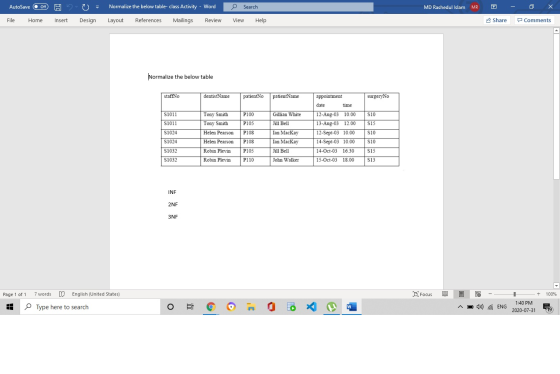Screen dimensions: 560x374
Task: Click the P110 table cell
Action: 255,160
